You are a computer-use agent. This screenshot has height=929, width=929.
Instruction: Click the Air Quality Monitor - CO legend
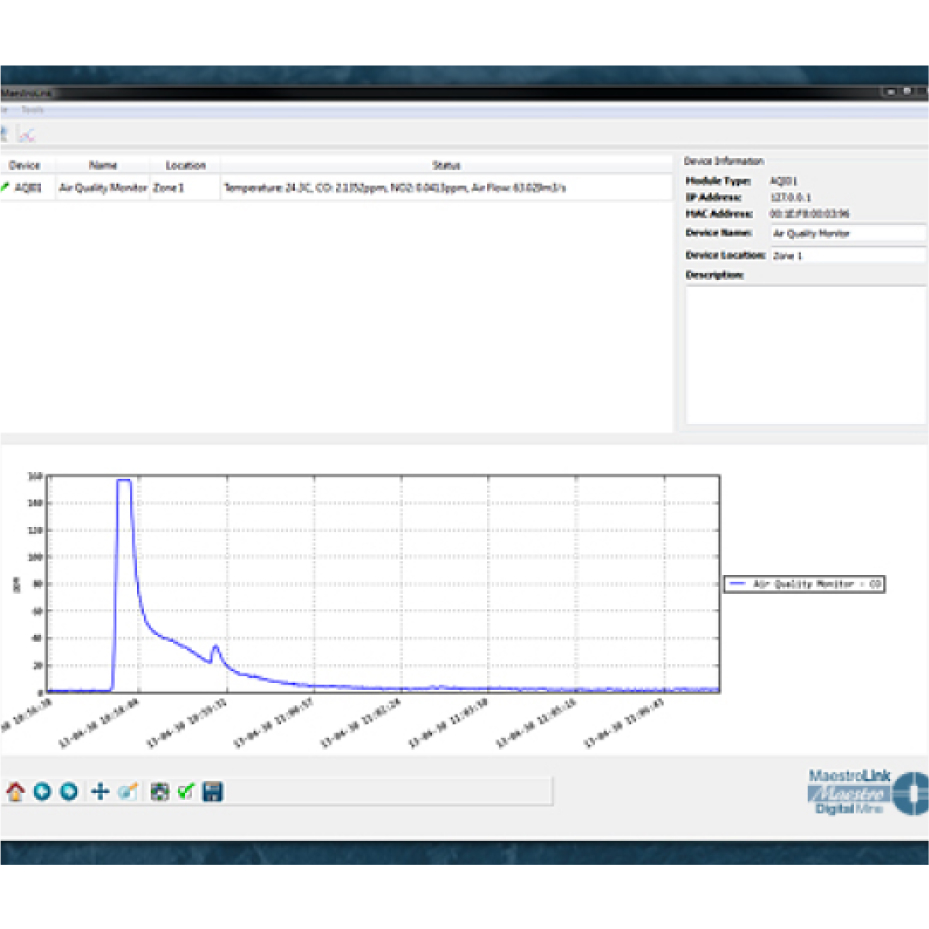[x=805, y=584]
